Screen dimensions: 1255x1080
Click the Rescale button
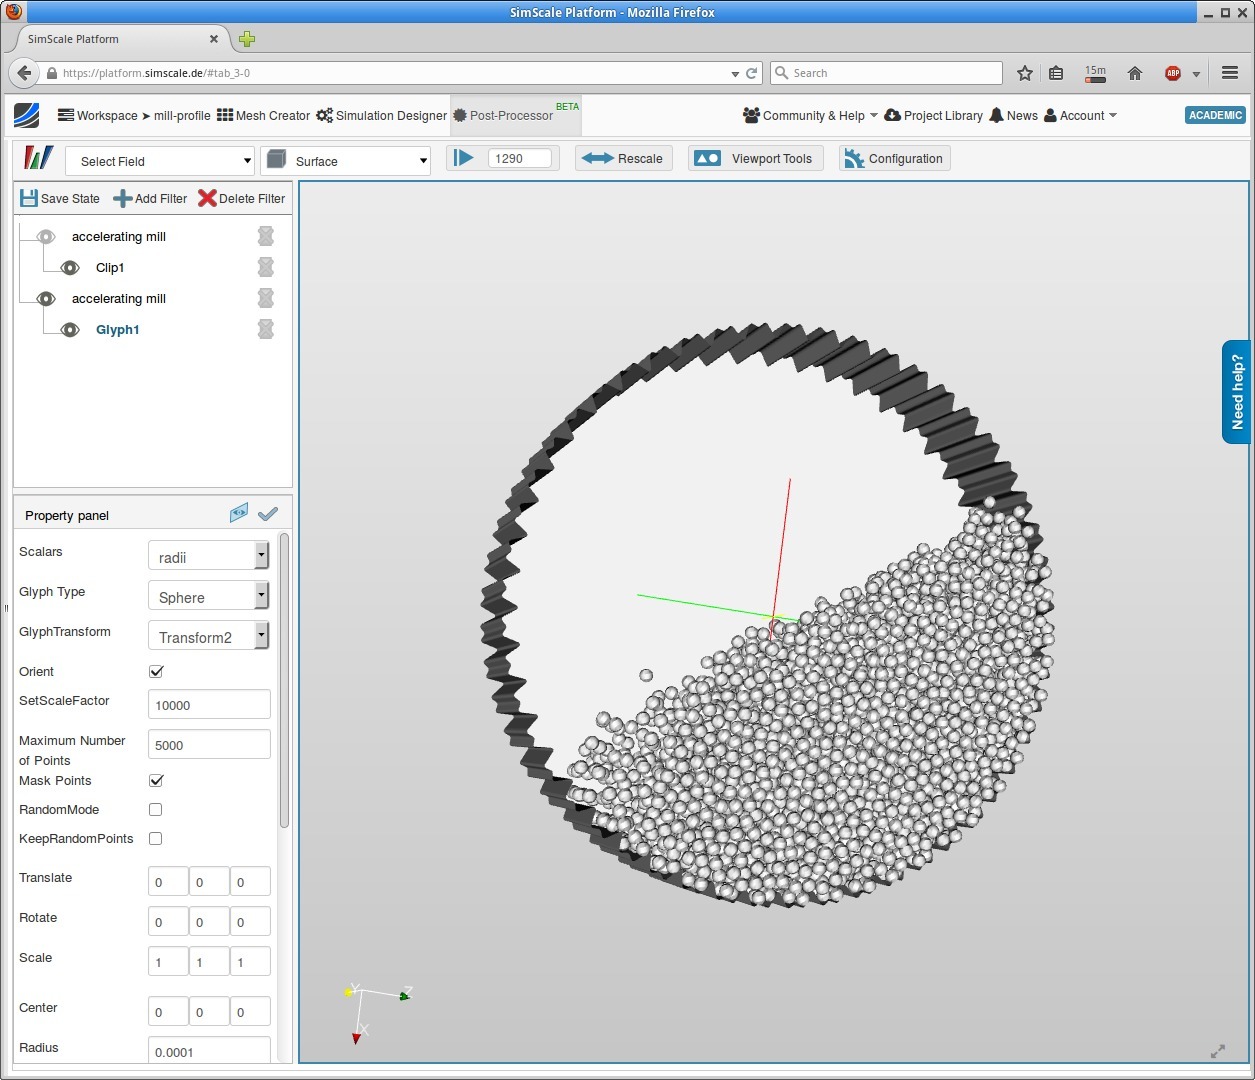point(622,158)
